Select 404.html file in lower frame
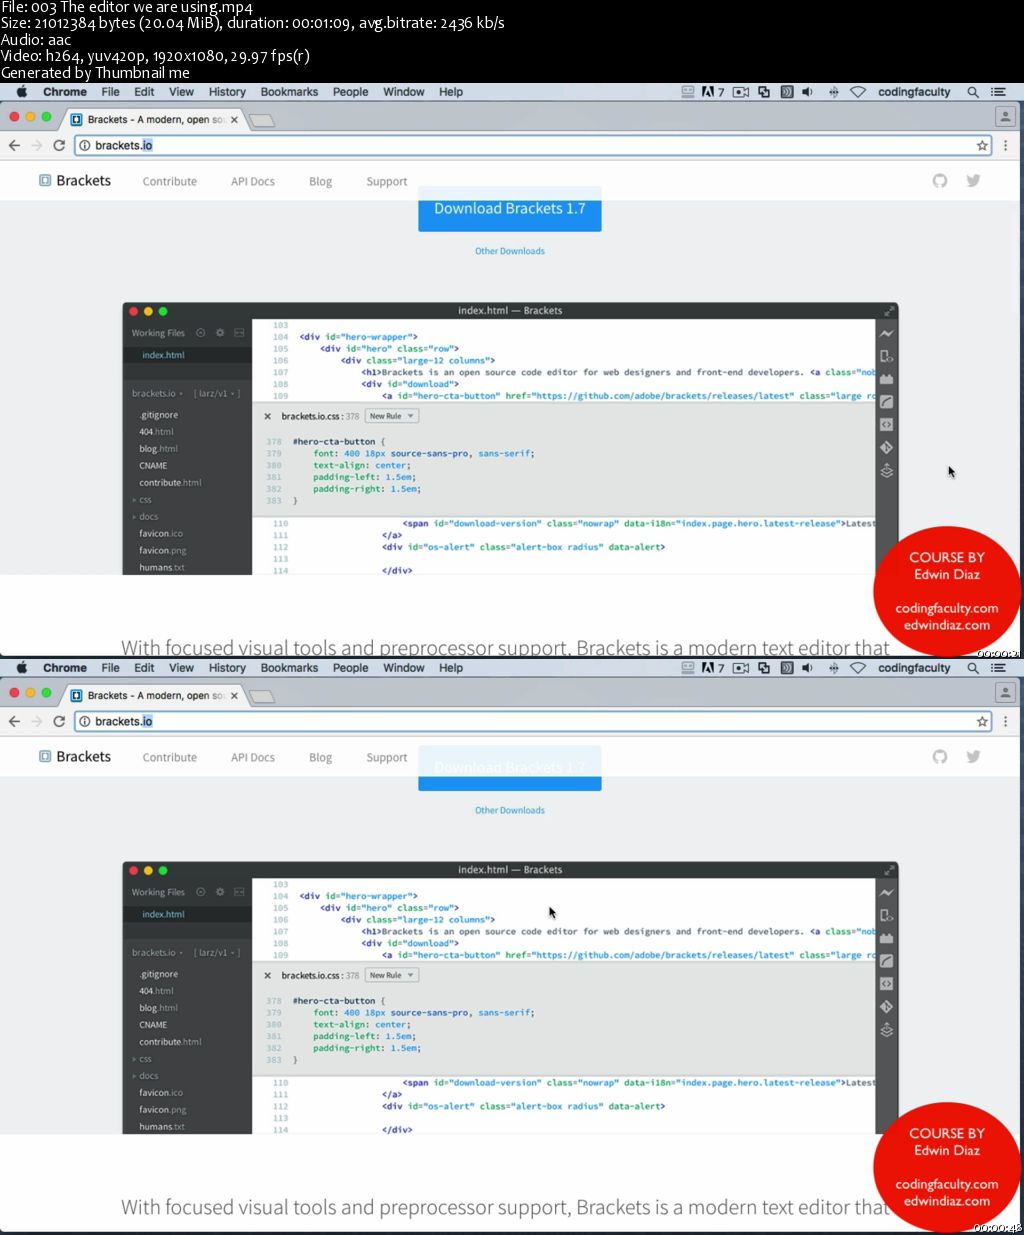Screen dimensions: 1024x1235 coord(156,991)
